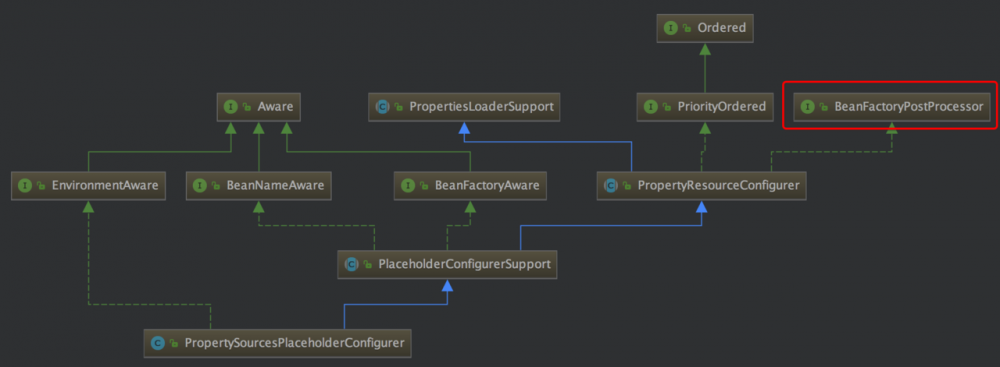Click the interface icon on BeanFactoryPostProcessor node
Screen dimensions: 1000x367
coord(808,107)
